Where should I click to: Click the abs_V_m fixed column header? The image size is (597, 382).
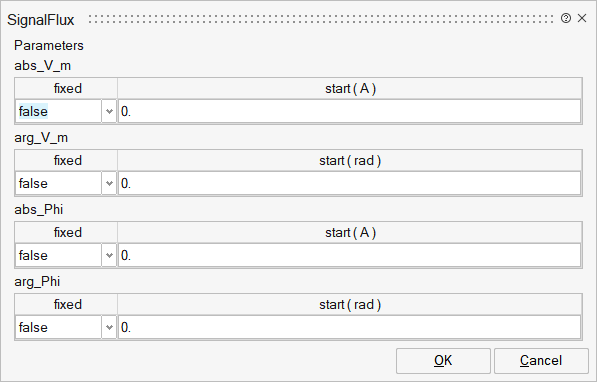66,89
